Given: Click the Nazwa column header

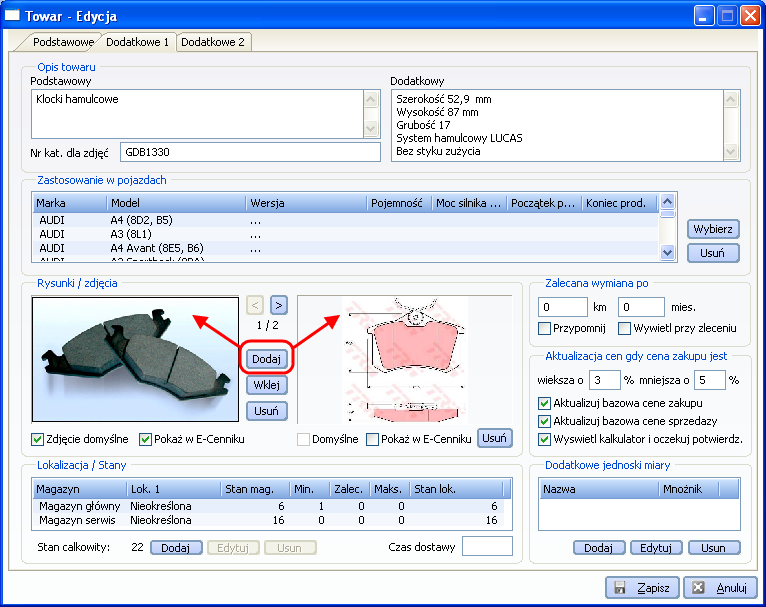Looking at the screenshot, I should pos(599,489).
